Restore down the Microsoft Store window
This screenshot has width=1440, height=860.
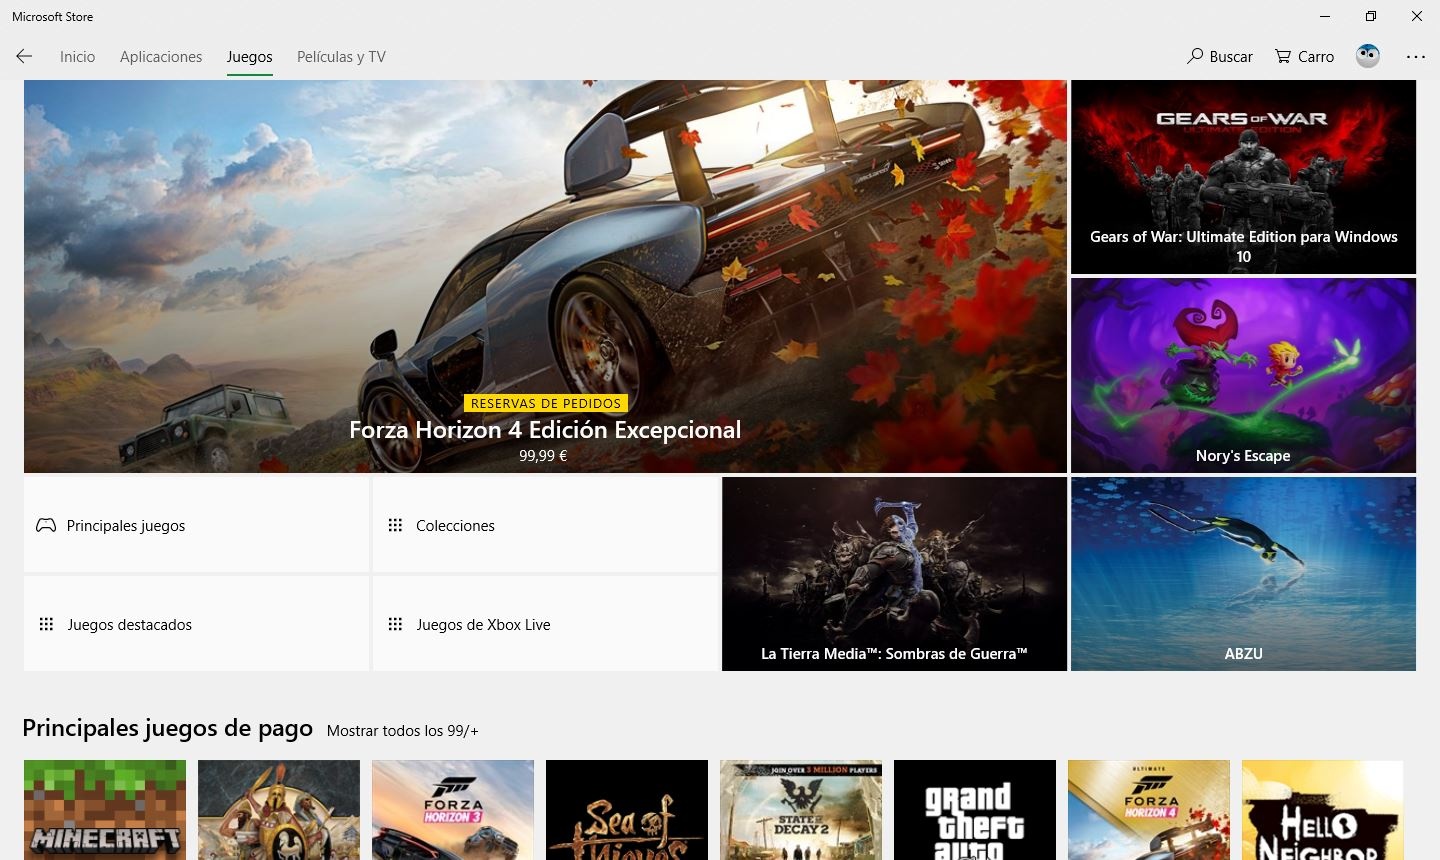tap(1371, 16)
